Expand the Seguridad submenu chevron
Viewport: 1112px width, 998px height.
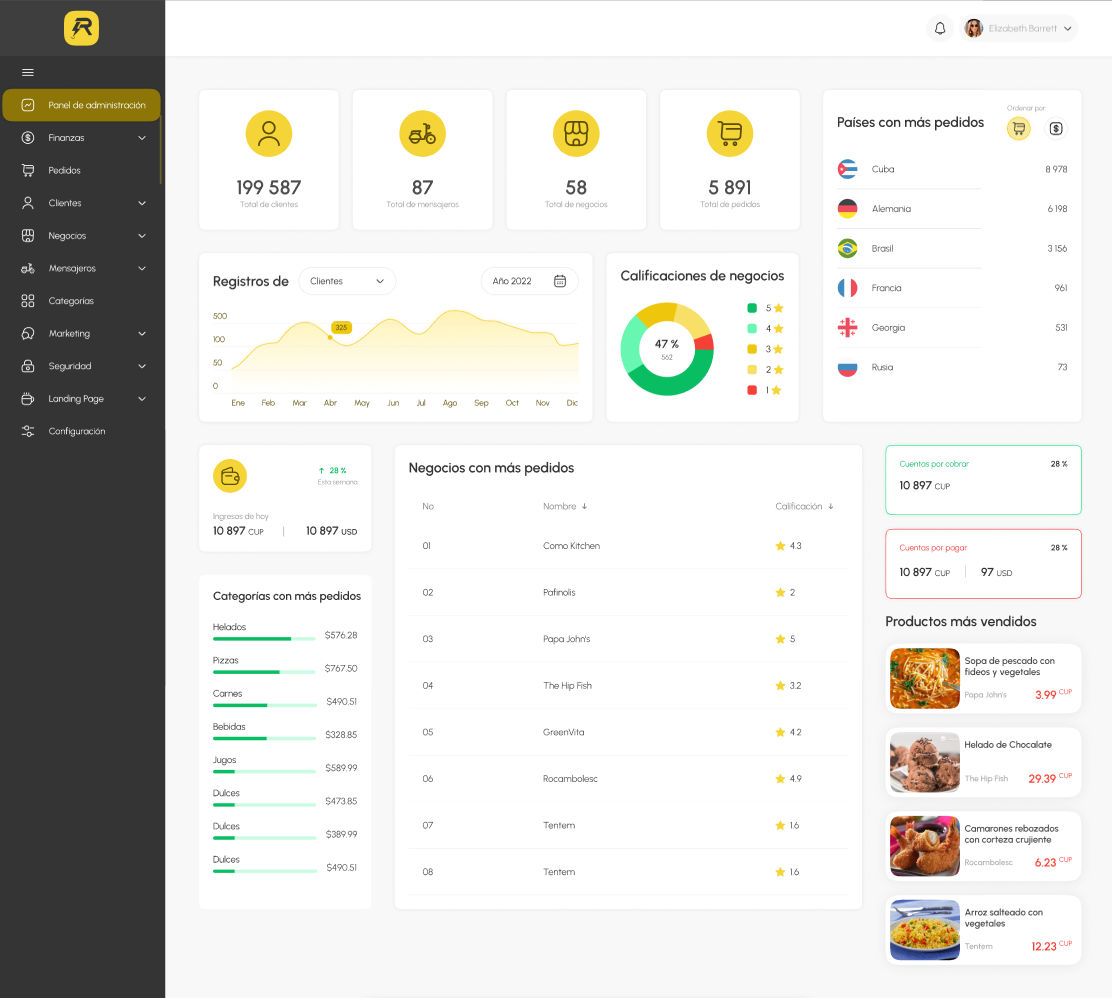pyautogui.click(x=142, y=366)
